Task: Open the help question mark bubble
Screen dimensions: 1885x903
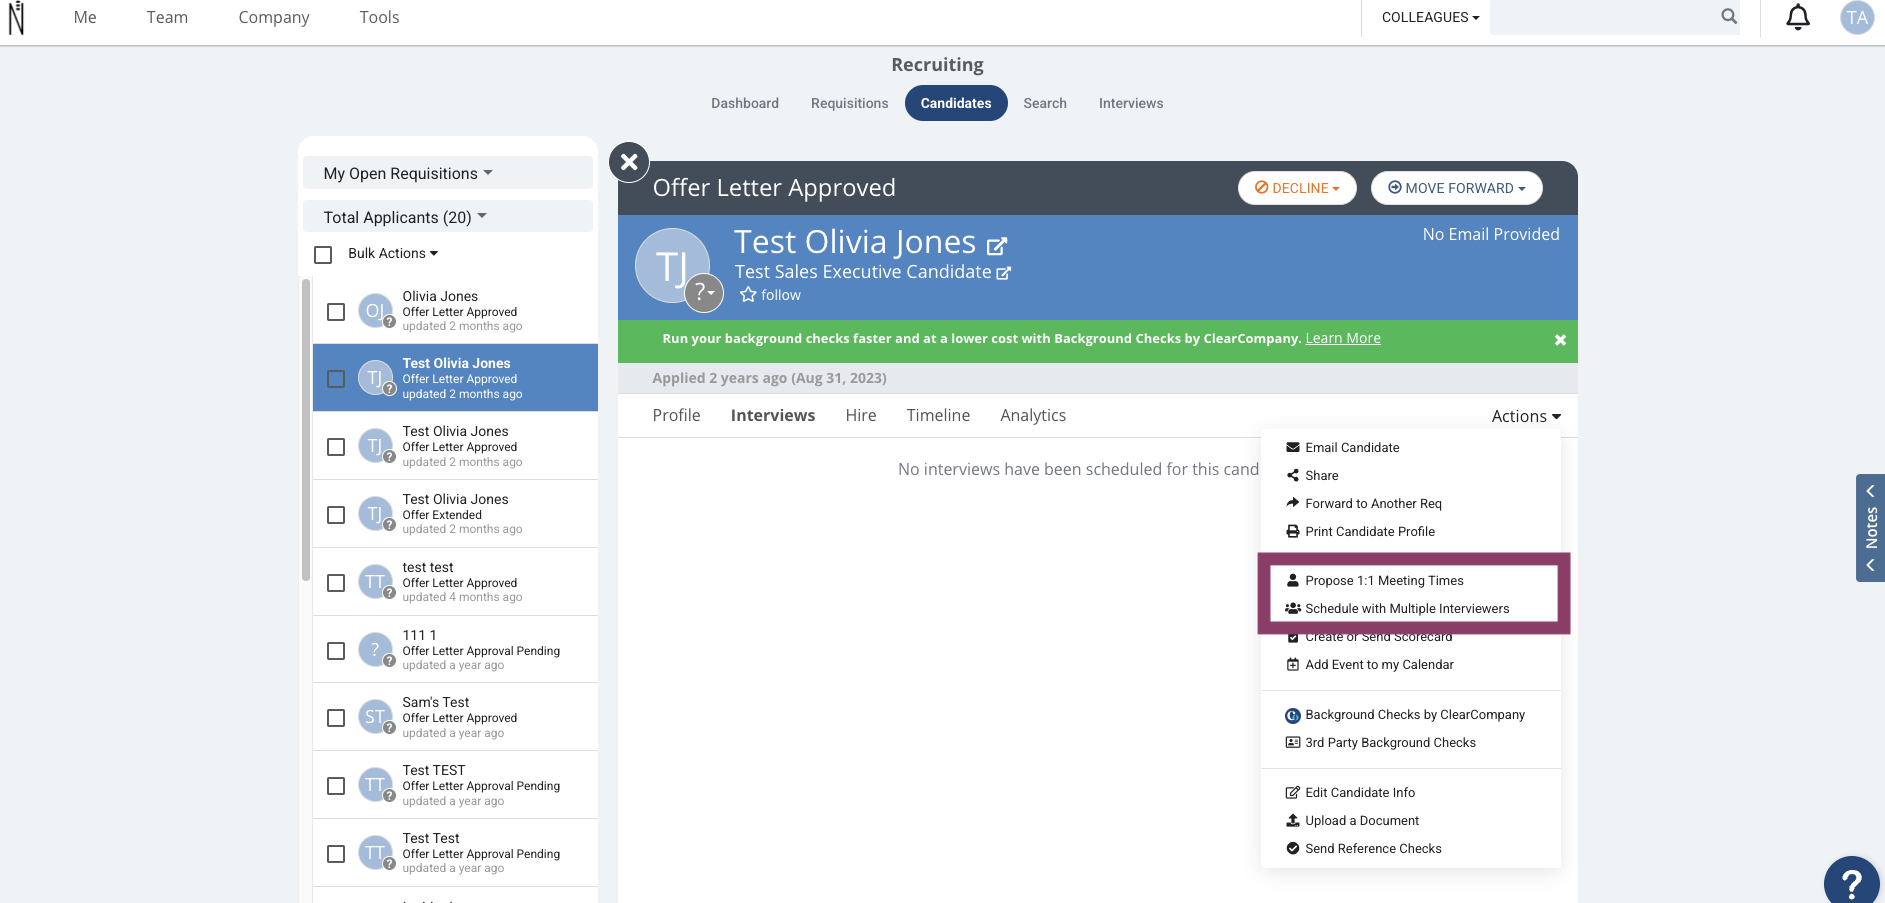Action: pos(1852,881)
